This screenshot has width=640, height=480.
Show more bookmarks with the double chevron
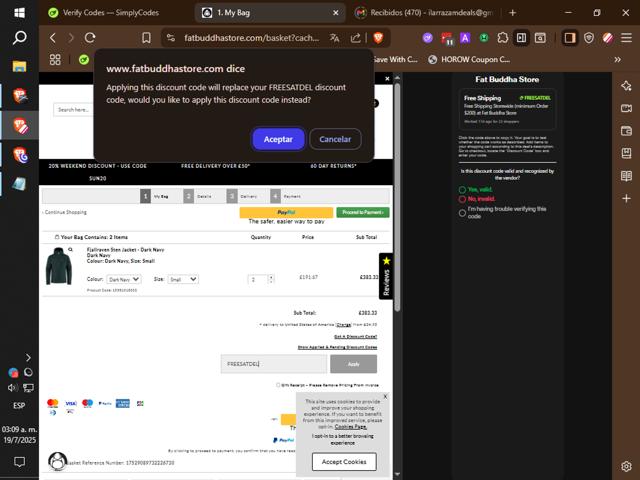(618, 60)
